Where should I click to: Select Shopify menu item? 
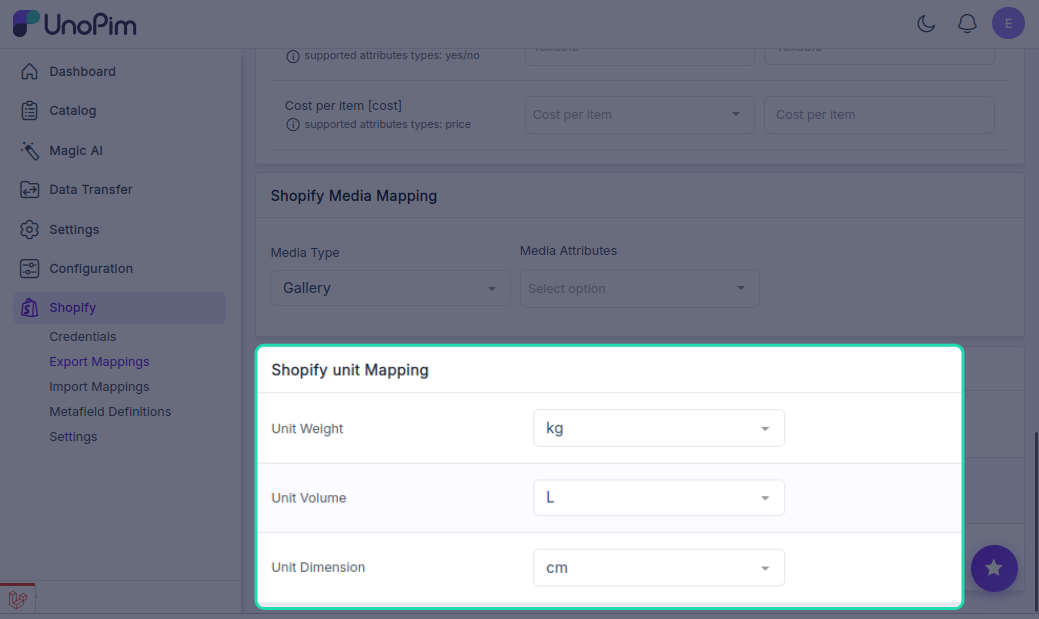[x=119, y=308]
